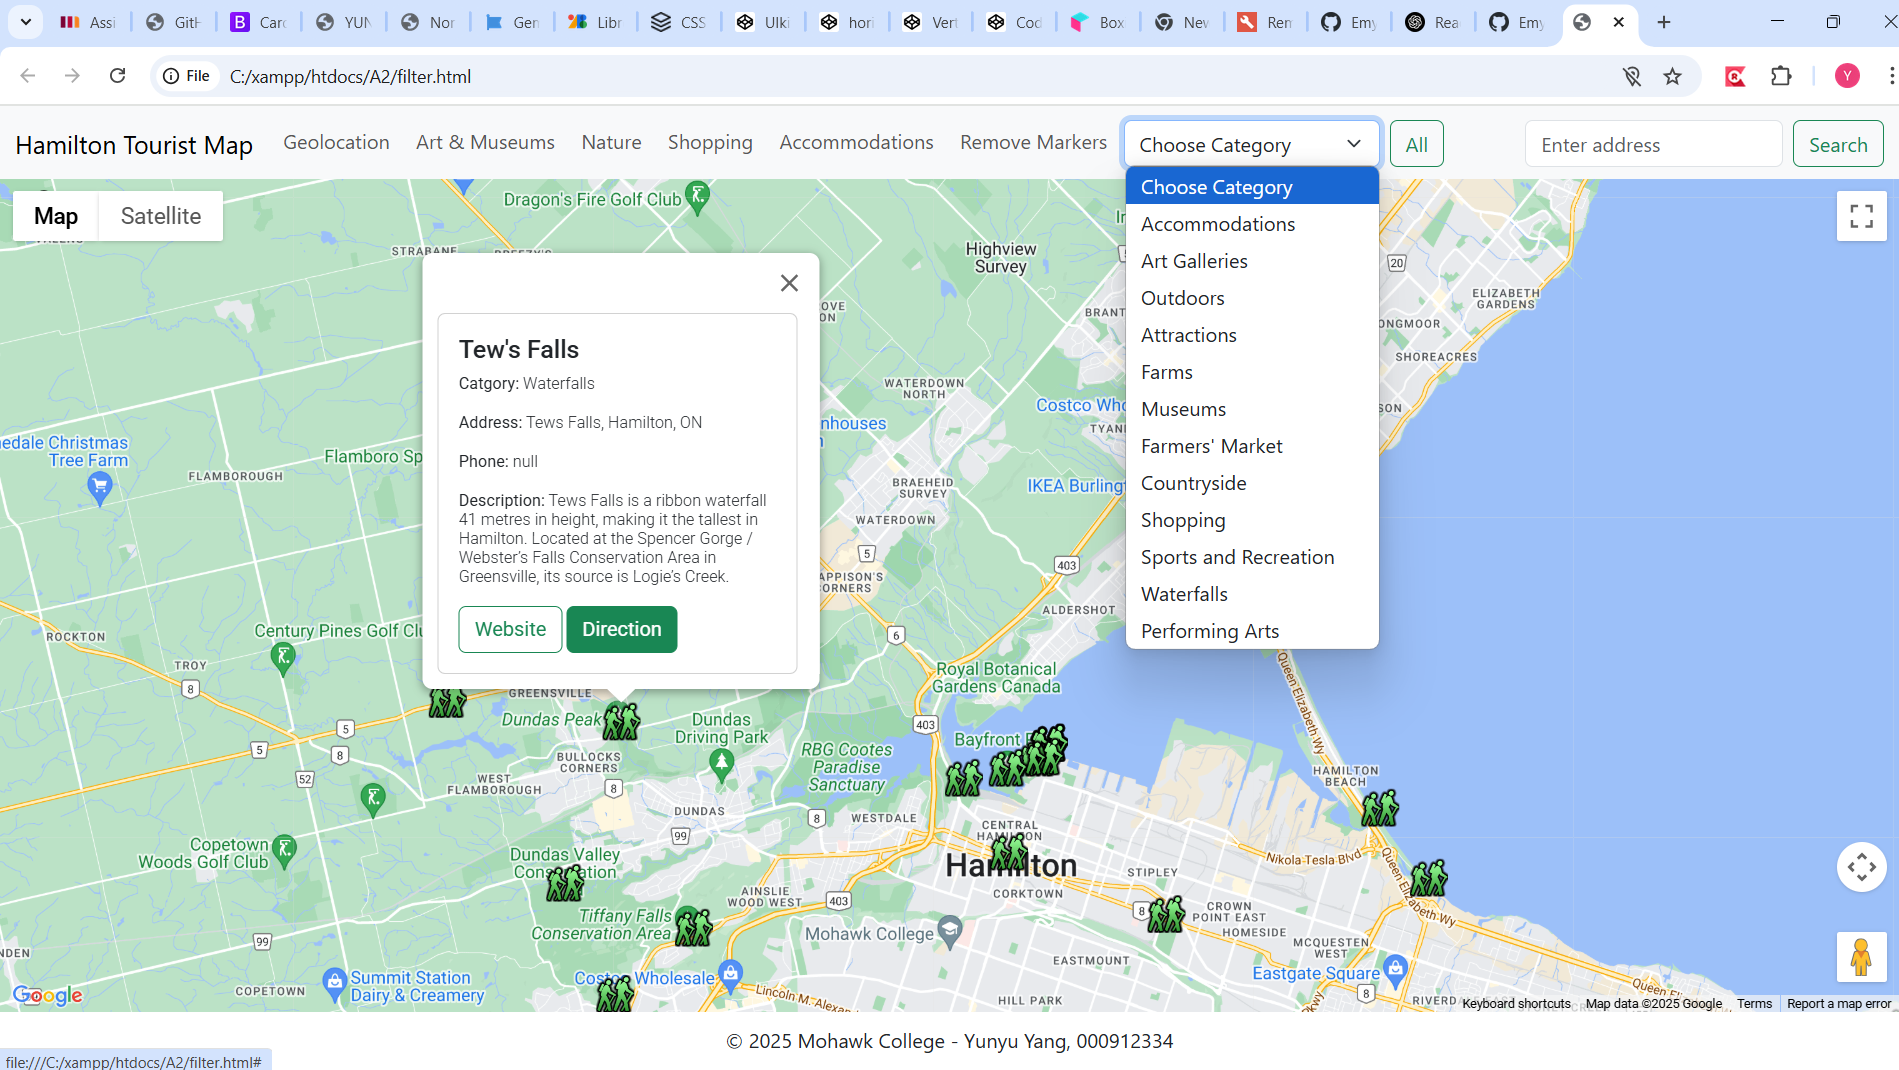The image size is (1899, 1070).
Task: Choose Performing Arts category option
Action: [x=1251, y=631]
